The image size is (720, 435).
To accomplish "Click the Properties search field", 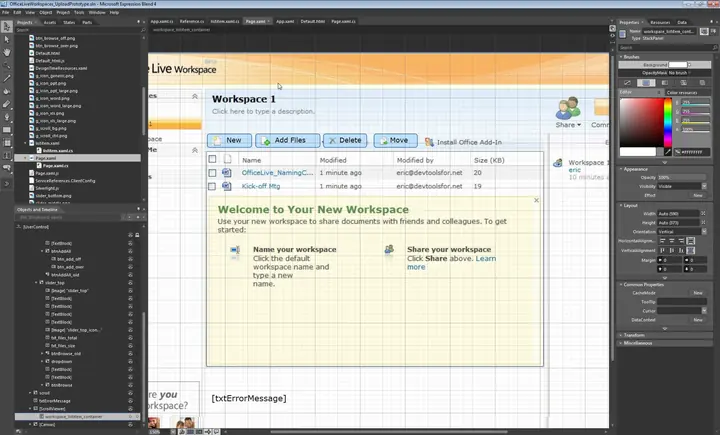I will 668,47.
